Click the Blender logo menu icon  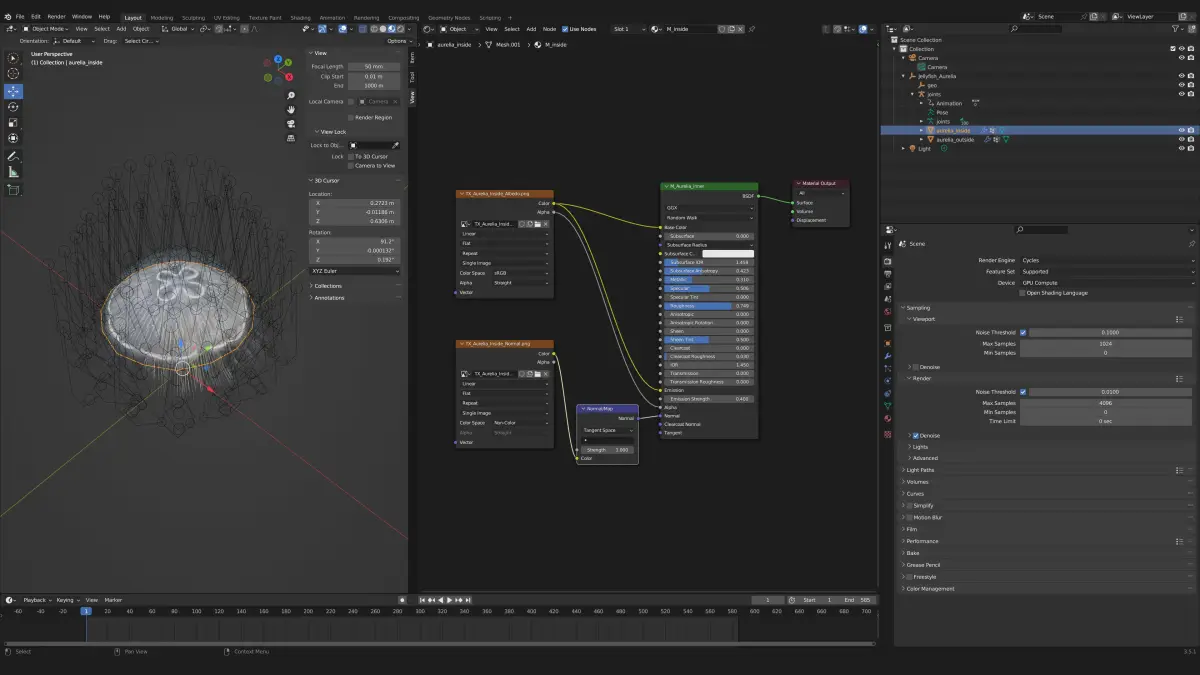(x=7, y=17)
